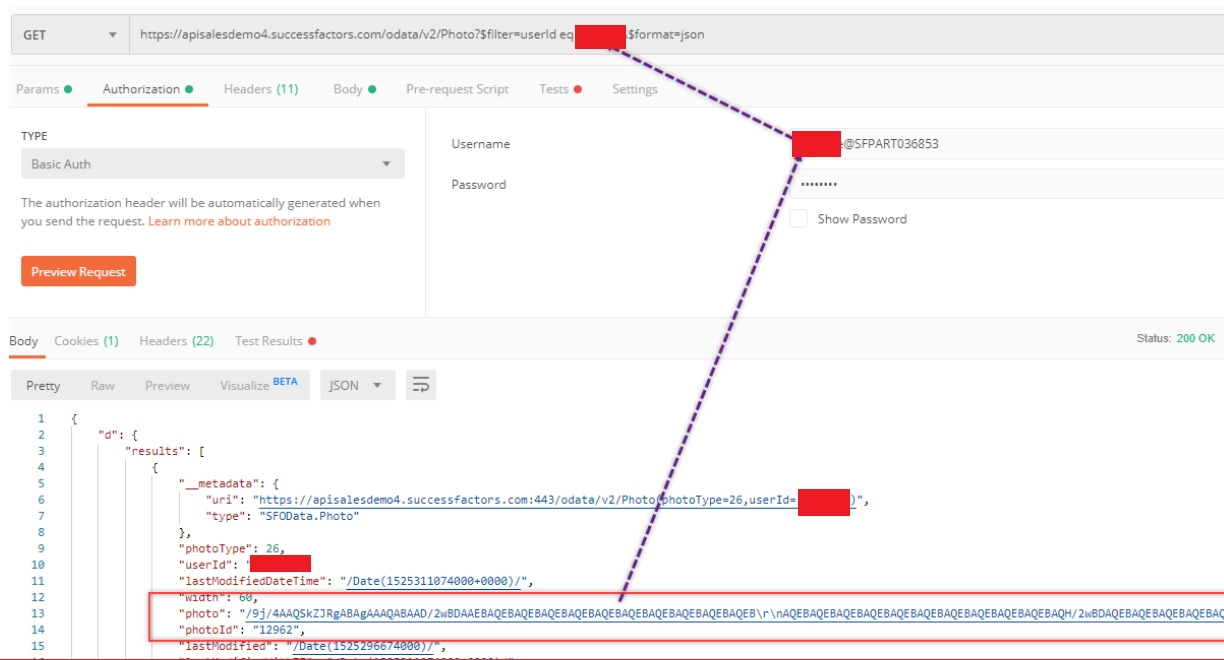1224x660 pixels.
Task: Switch to the Test Results tab
Action: click(x=275, y=341)
